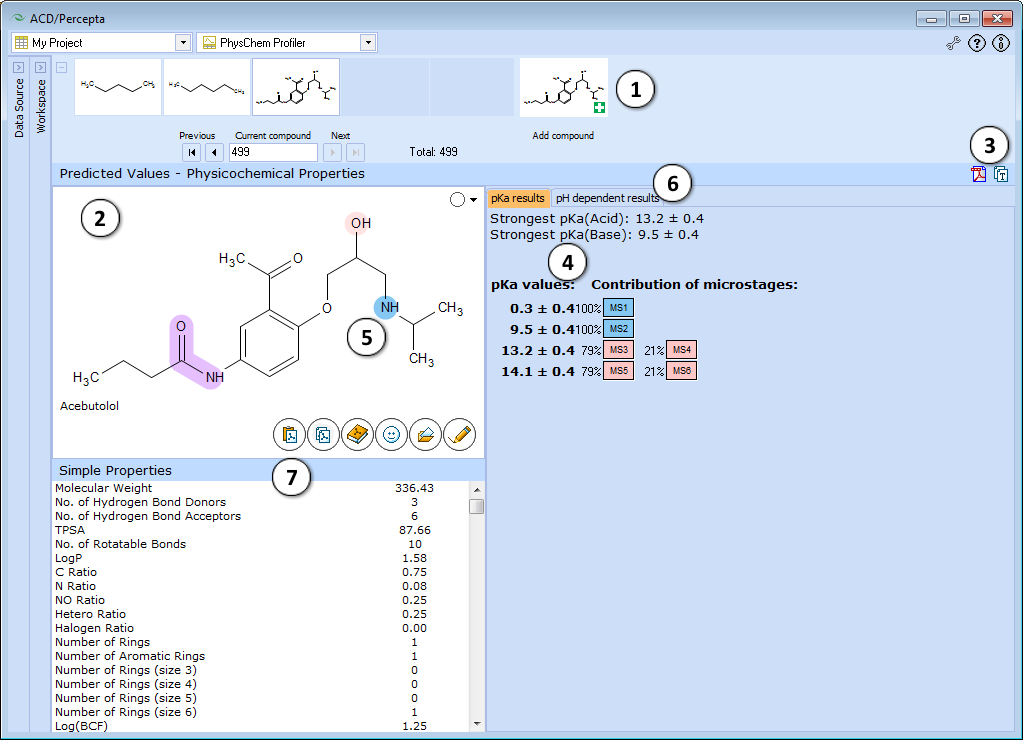Screen dimensions: 1023x740
Task: Click the MS1 microstage button
Action: click(x=618, y=308)
